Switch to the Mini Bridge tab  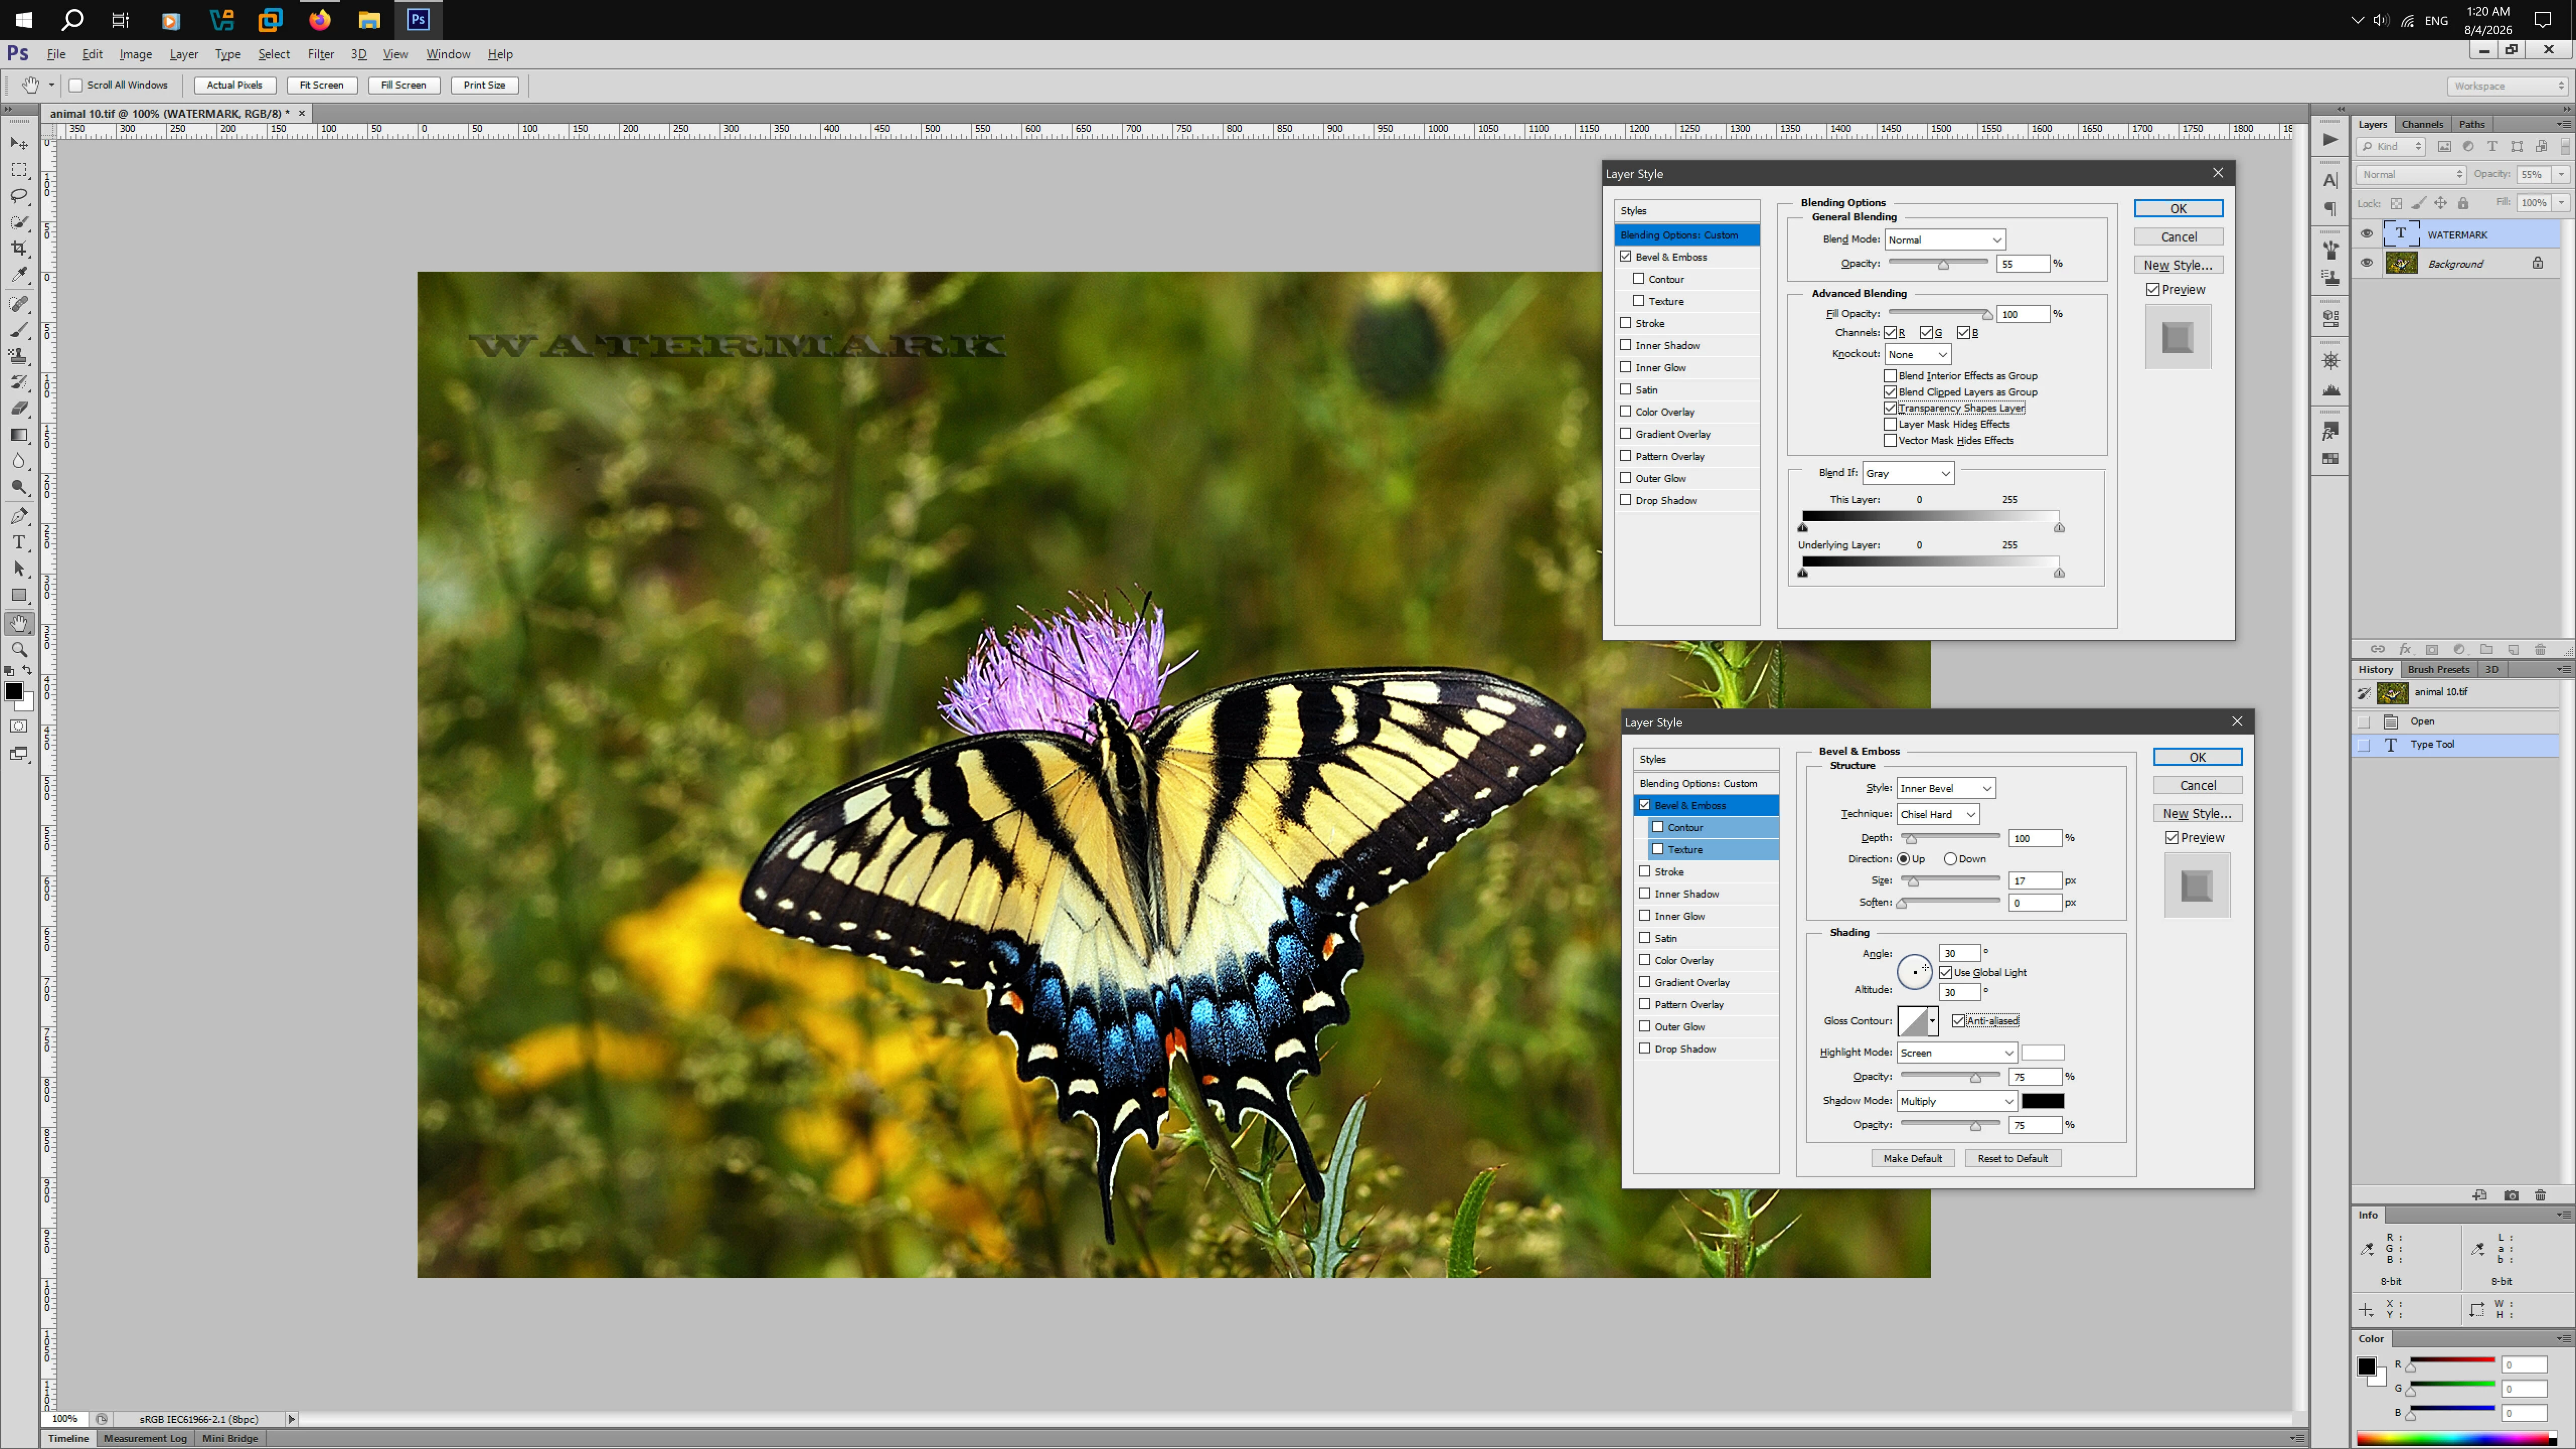click(230, 1438)
